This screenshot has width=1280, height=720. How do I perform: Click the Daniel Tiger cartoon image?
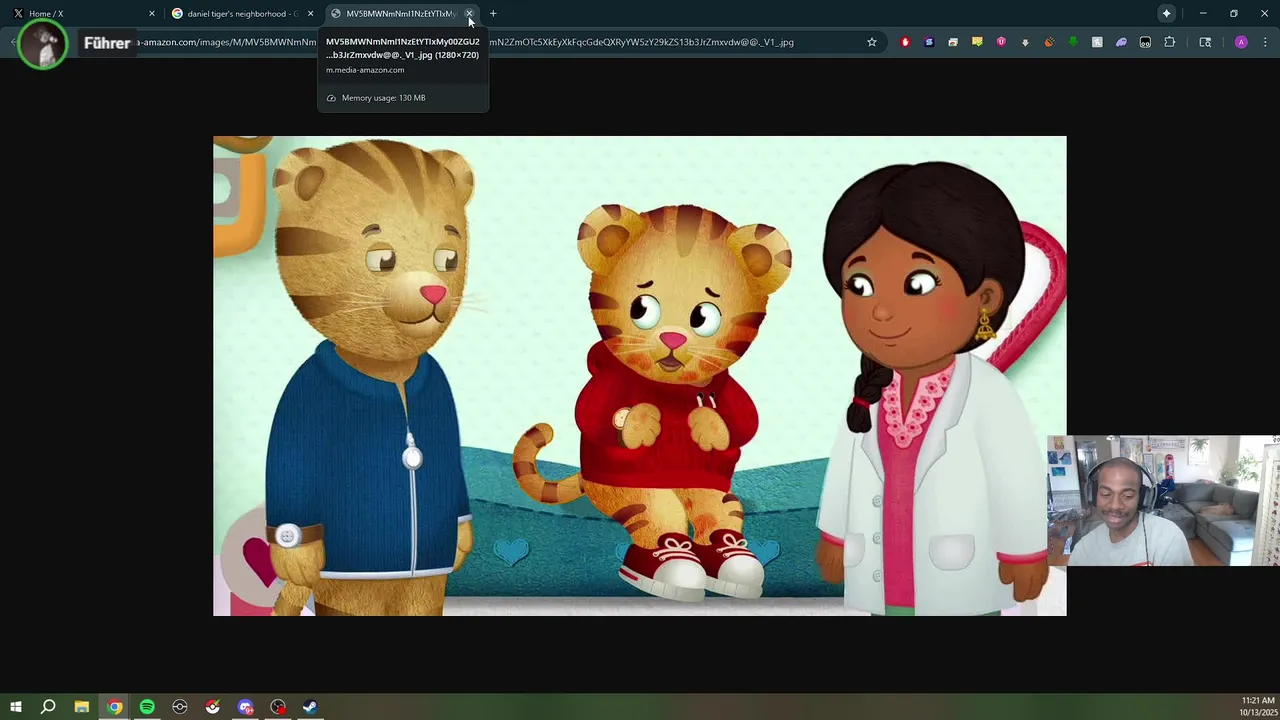pyautogui.click(x=640, y=376)
